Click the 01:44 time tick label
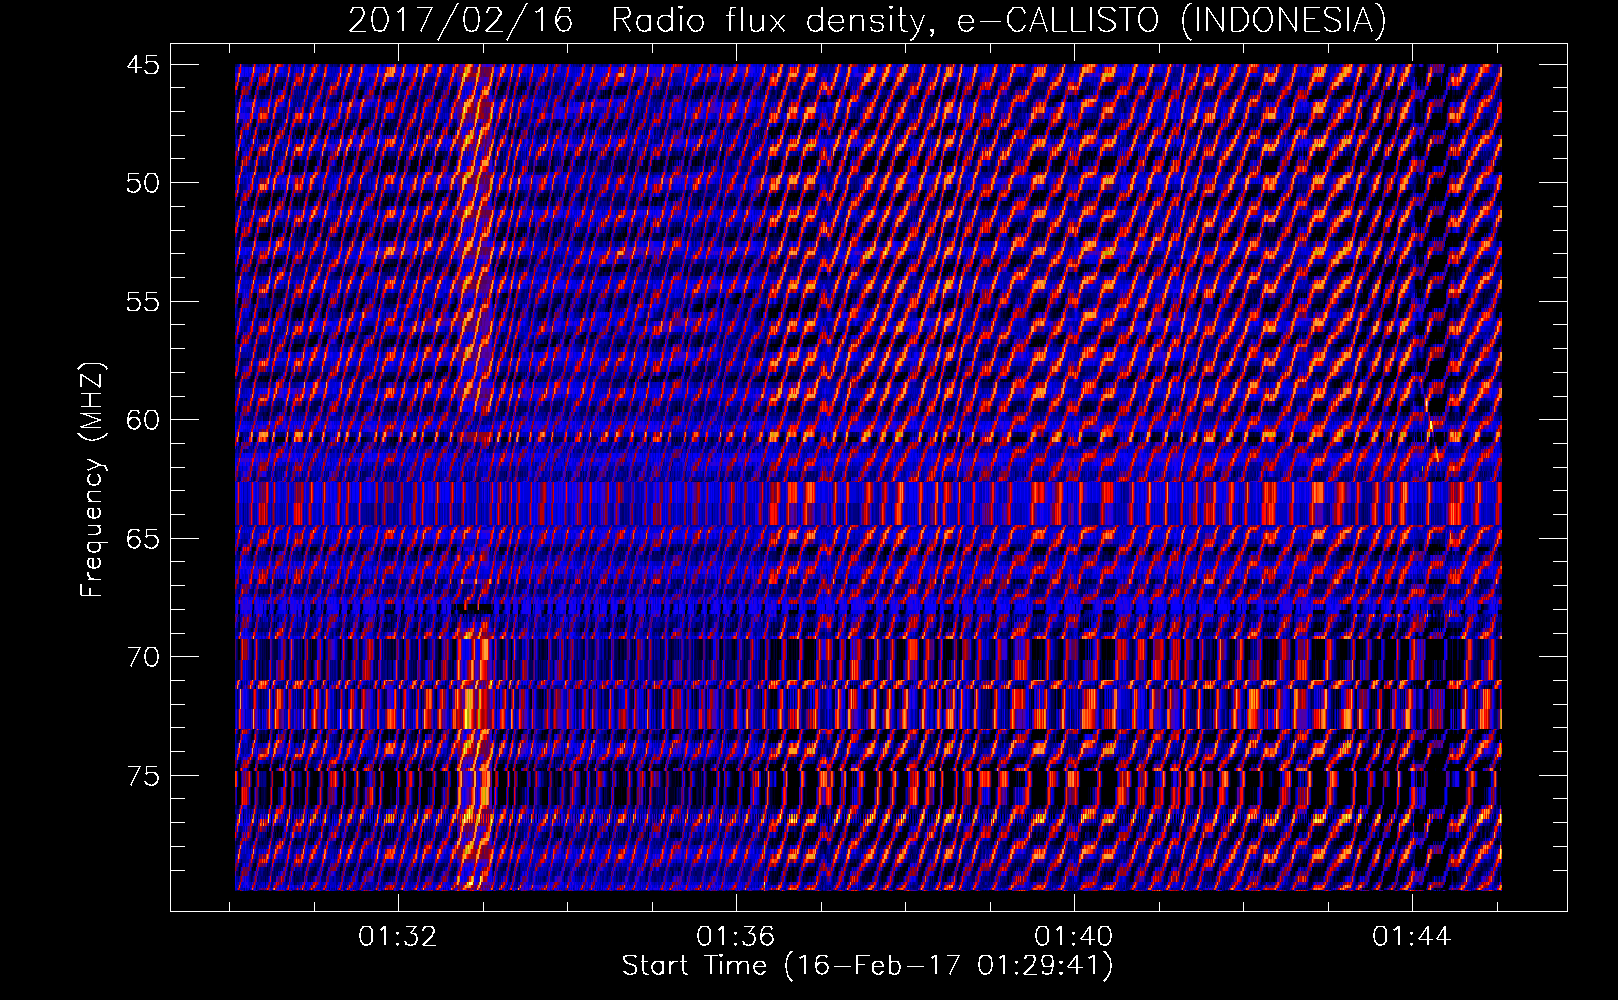 [1412, 937]
